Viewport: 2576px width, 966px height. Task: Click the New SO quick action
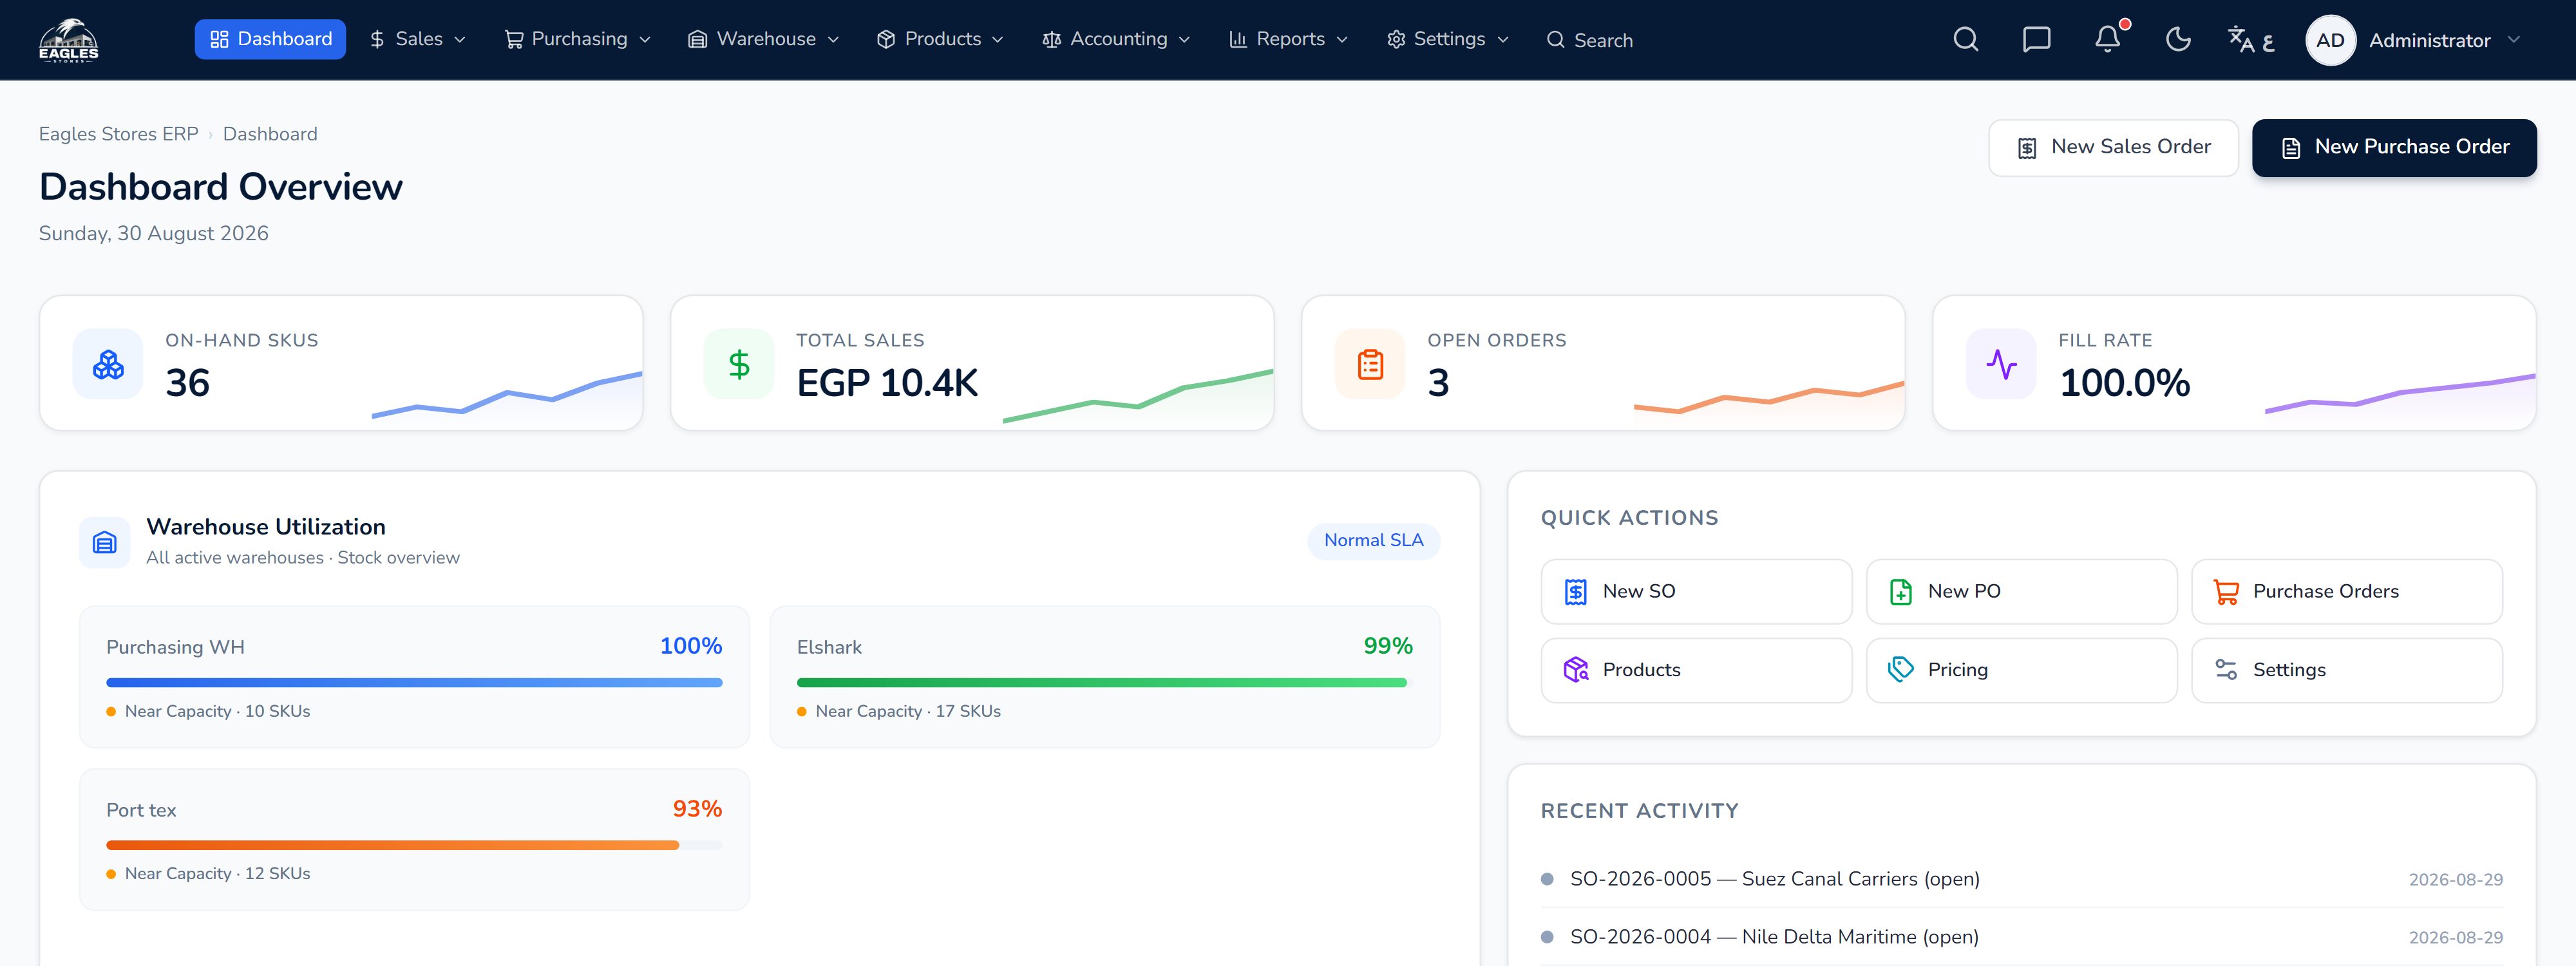1696,592
